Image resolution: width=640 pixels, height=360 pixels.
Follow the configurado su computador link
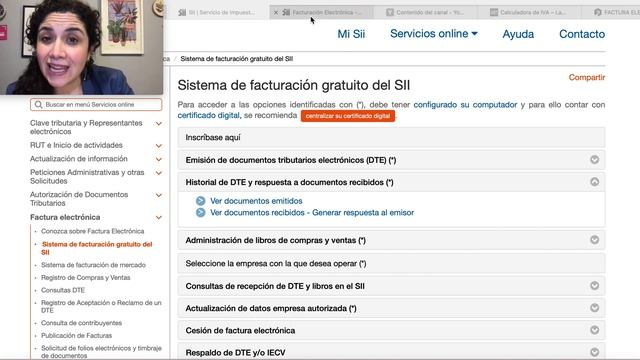point(465,105)
